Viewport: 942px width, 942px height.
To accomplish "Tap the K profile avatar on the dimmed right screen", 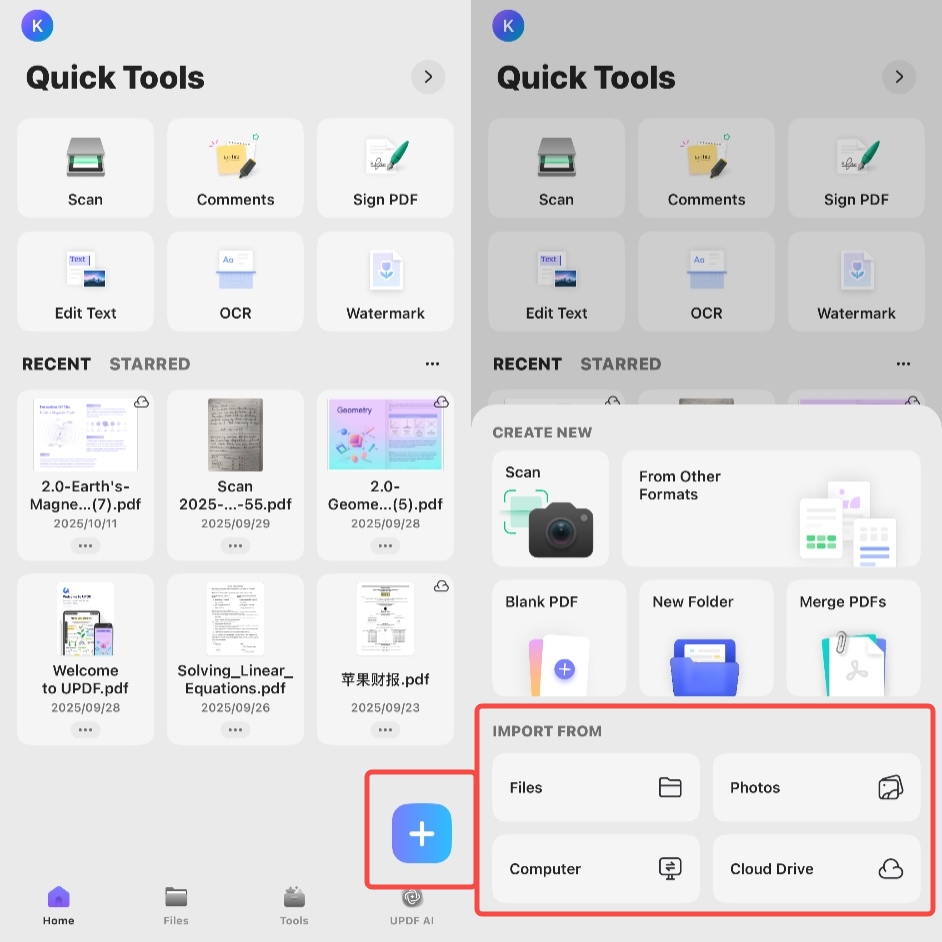I will tap(508, 26).
